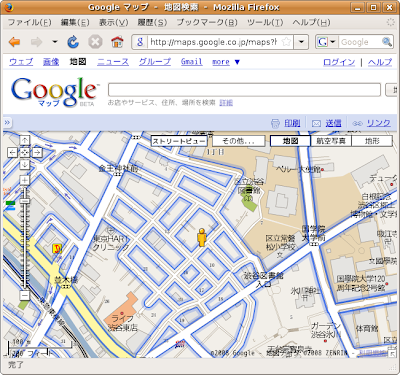Open the ブックマーク(B) menu
400x375 pixels.
point(207,22)
